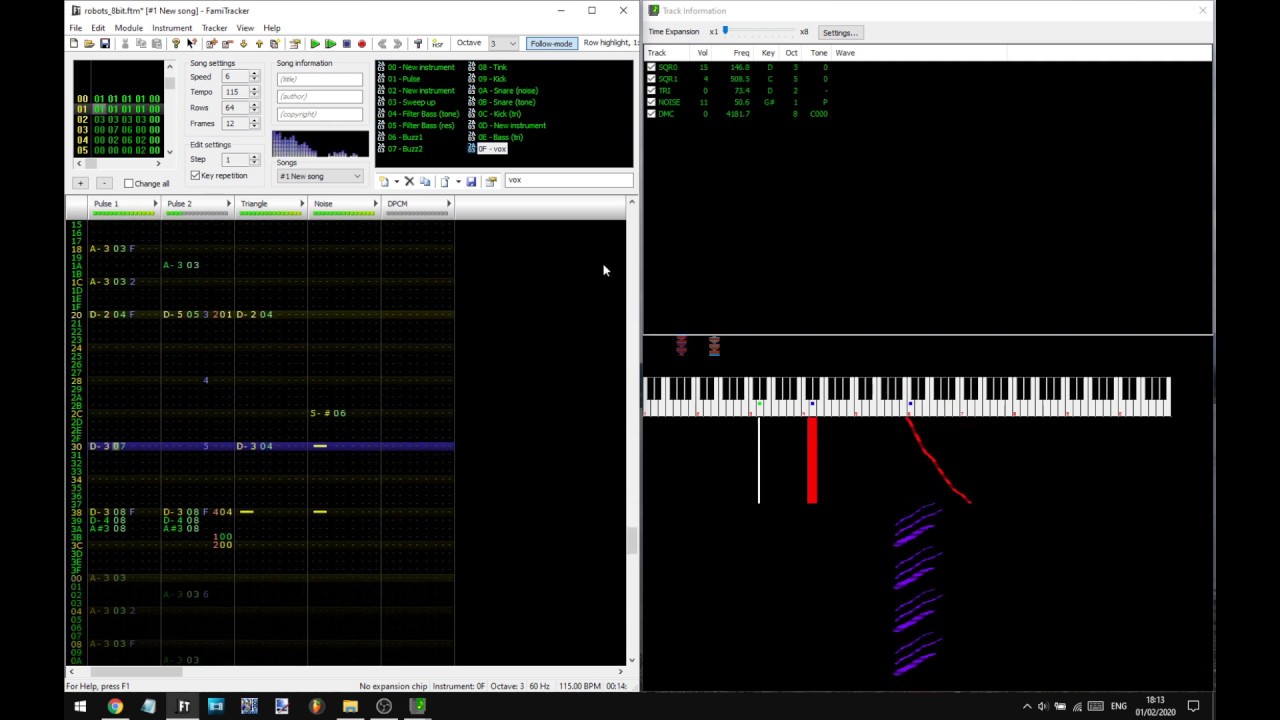This screenshot has width=1280, height=720.
Task: Open configuration hammer icon
Action: pyautogui.click(x=418, y=44)
